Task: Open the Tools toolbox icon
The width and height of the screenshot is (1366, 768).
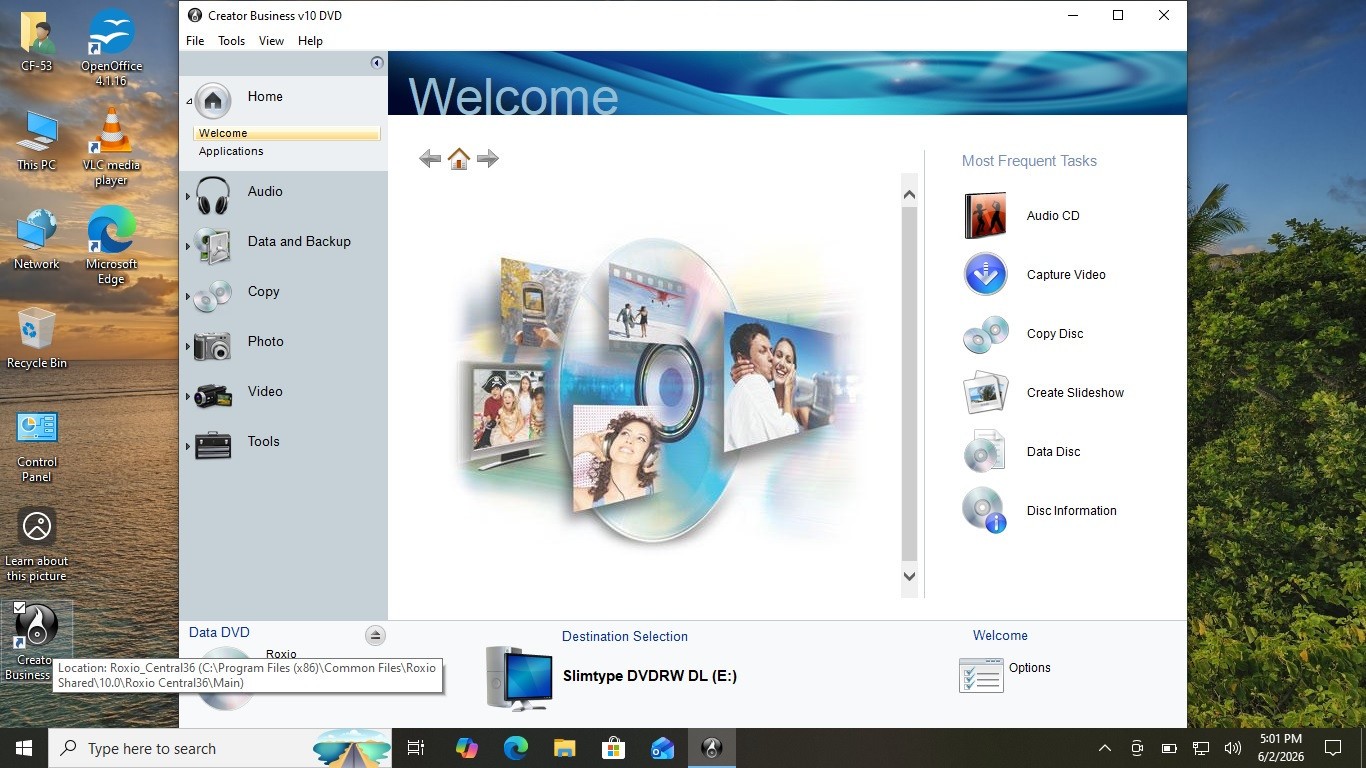Action: pyautogui.click(x=213, y=445)
